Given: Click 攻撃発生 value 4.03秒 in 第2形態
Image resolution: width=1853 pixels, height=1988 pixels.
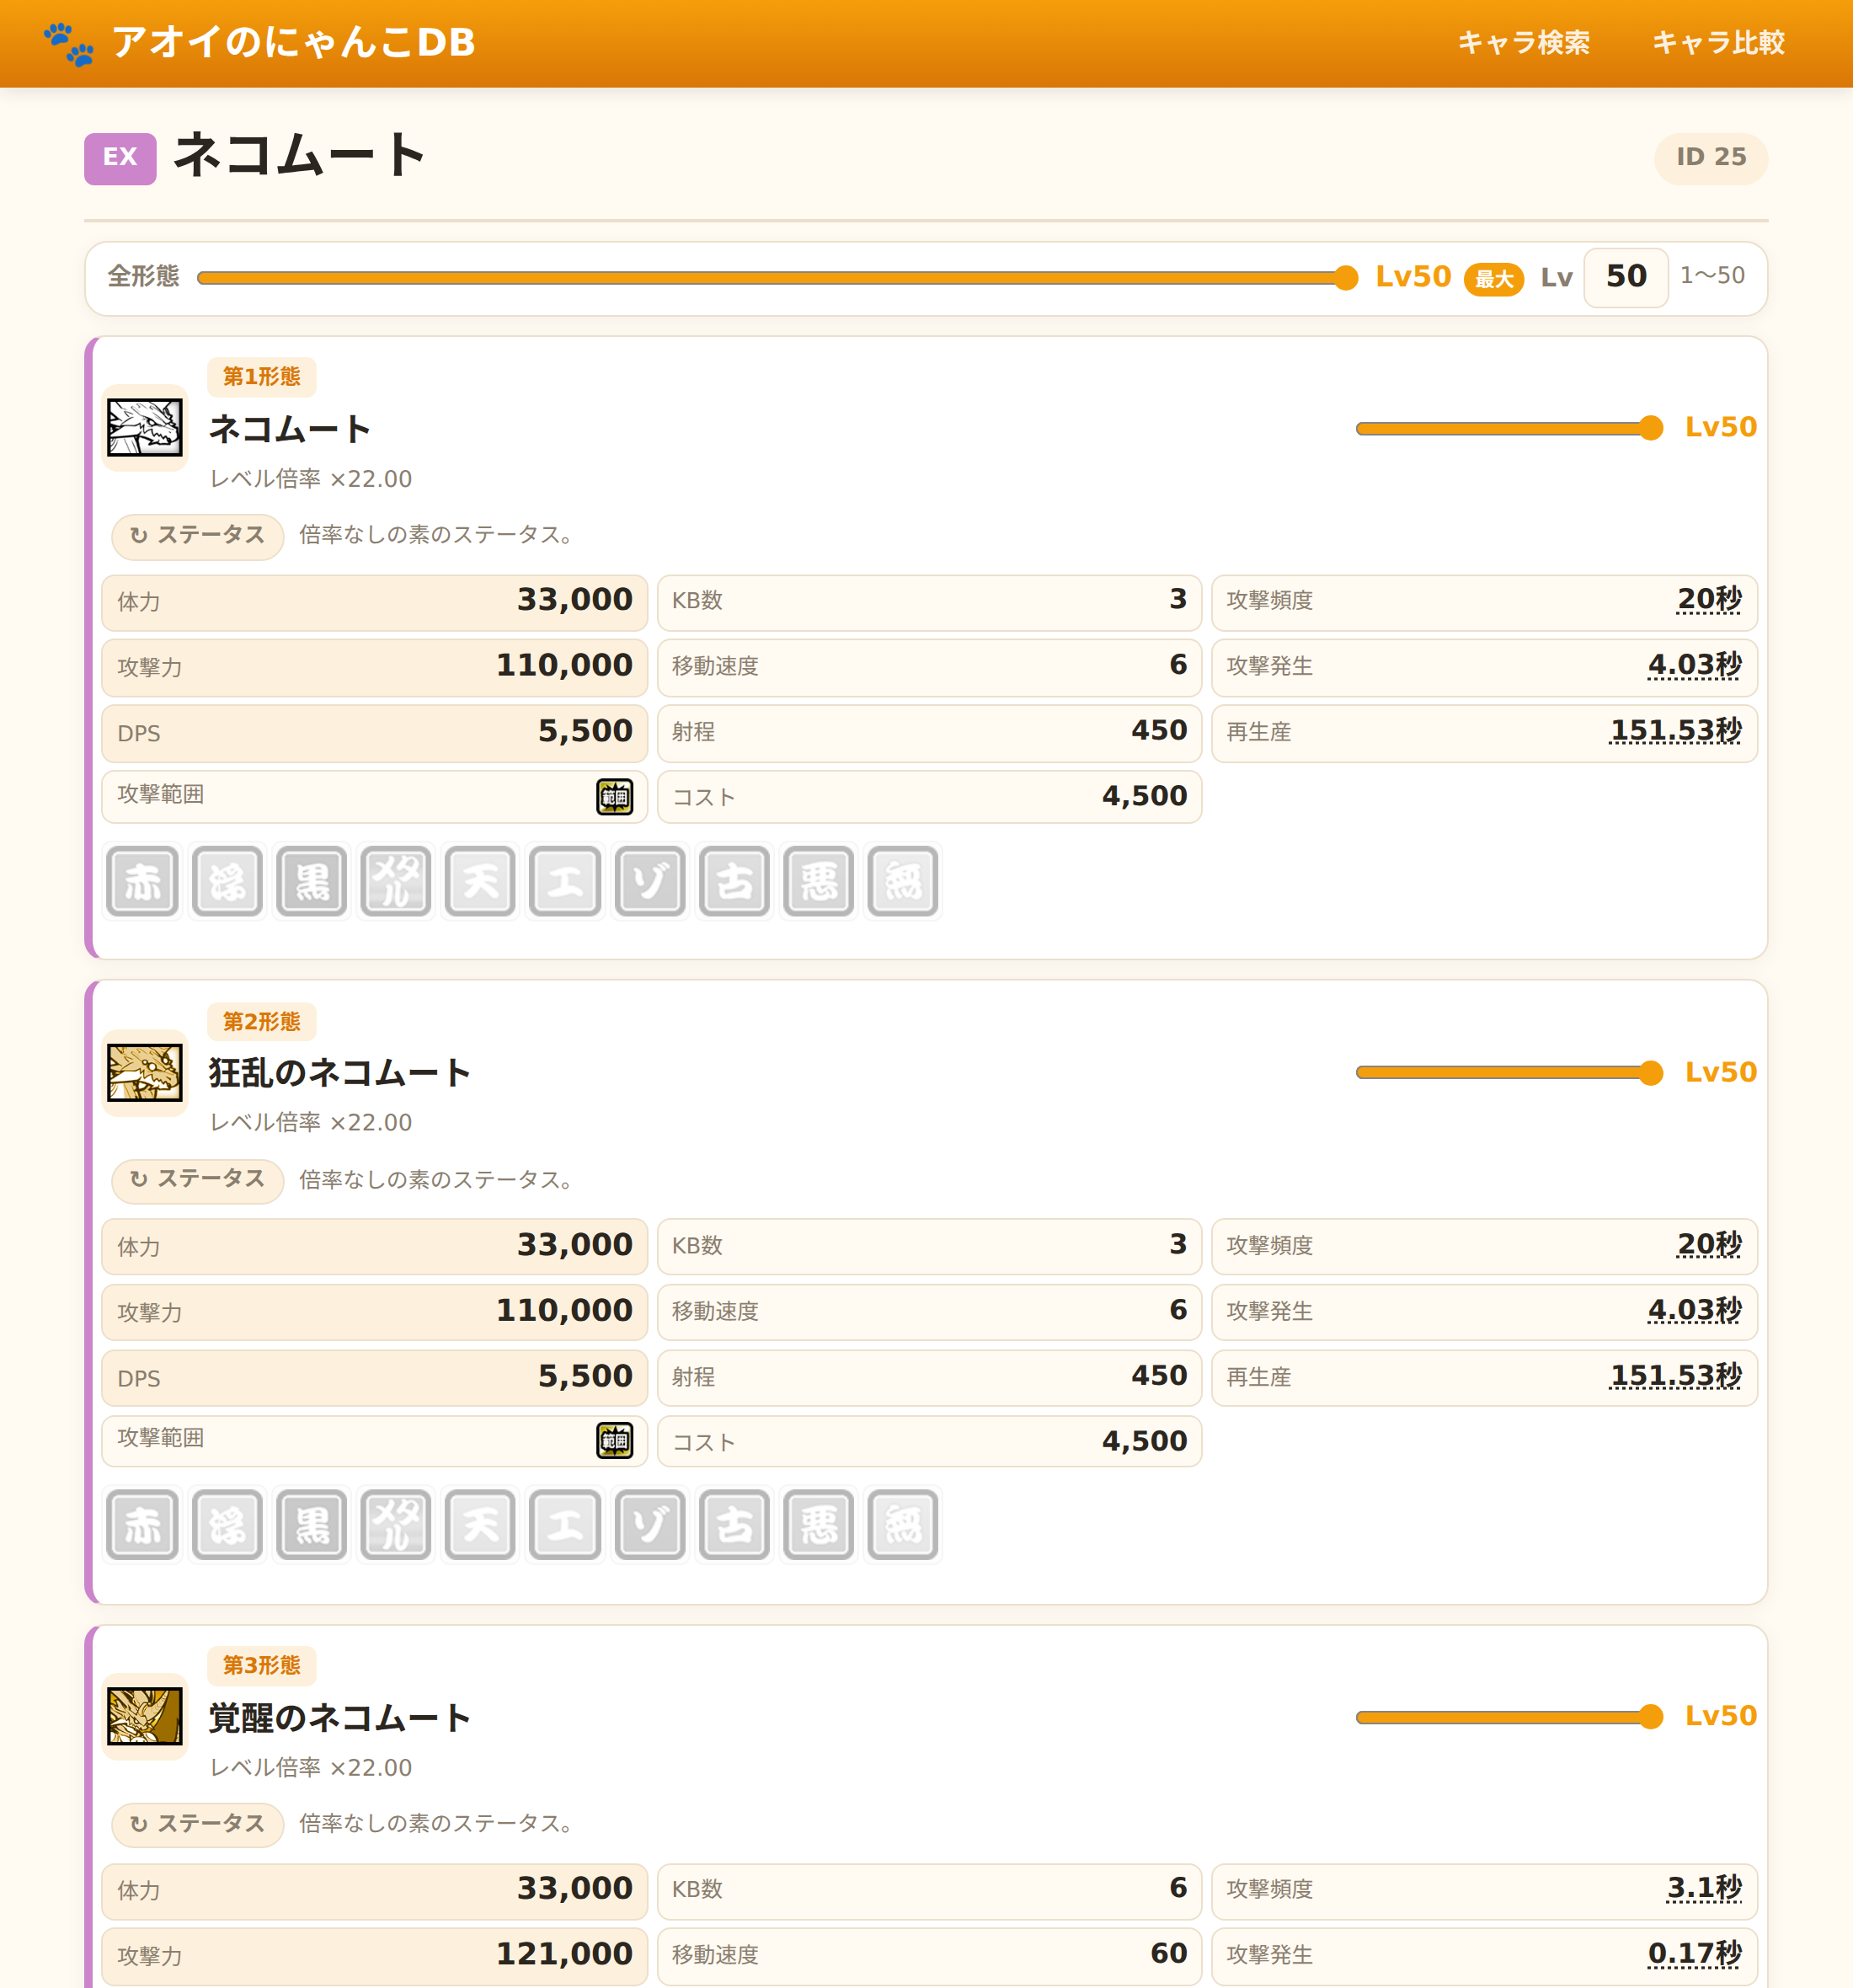Looking at the screenshot, I should point(1695,1311).
